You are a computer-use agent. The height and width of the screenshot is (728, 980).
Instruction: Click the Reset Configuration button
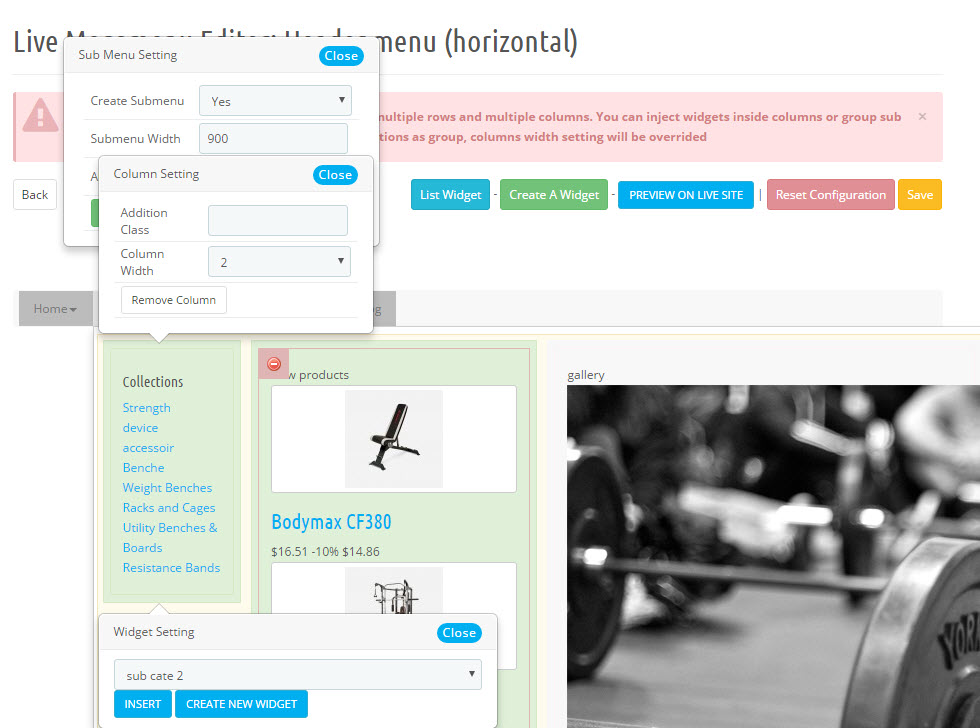831,194
